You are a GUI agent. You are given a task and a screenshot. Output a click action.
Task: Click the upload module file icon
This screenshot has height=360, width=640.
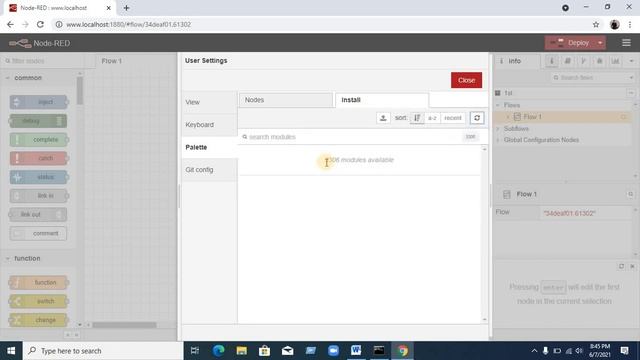click(x=383, y=118)
